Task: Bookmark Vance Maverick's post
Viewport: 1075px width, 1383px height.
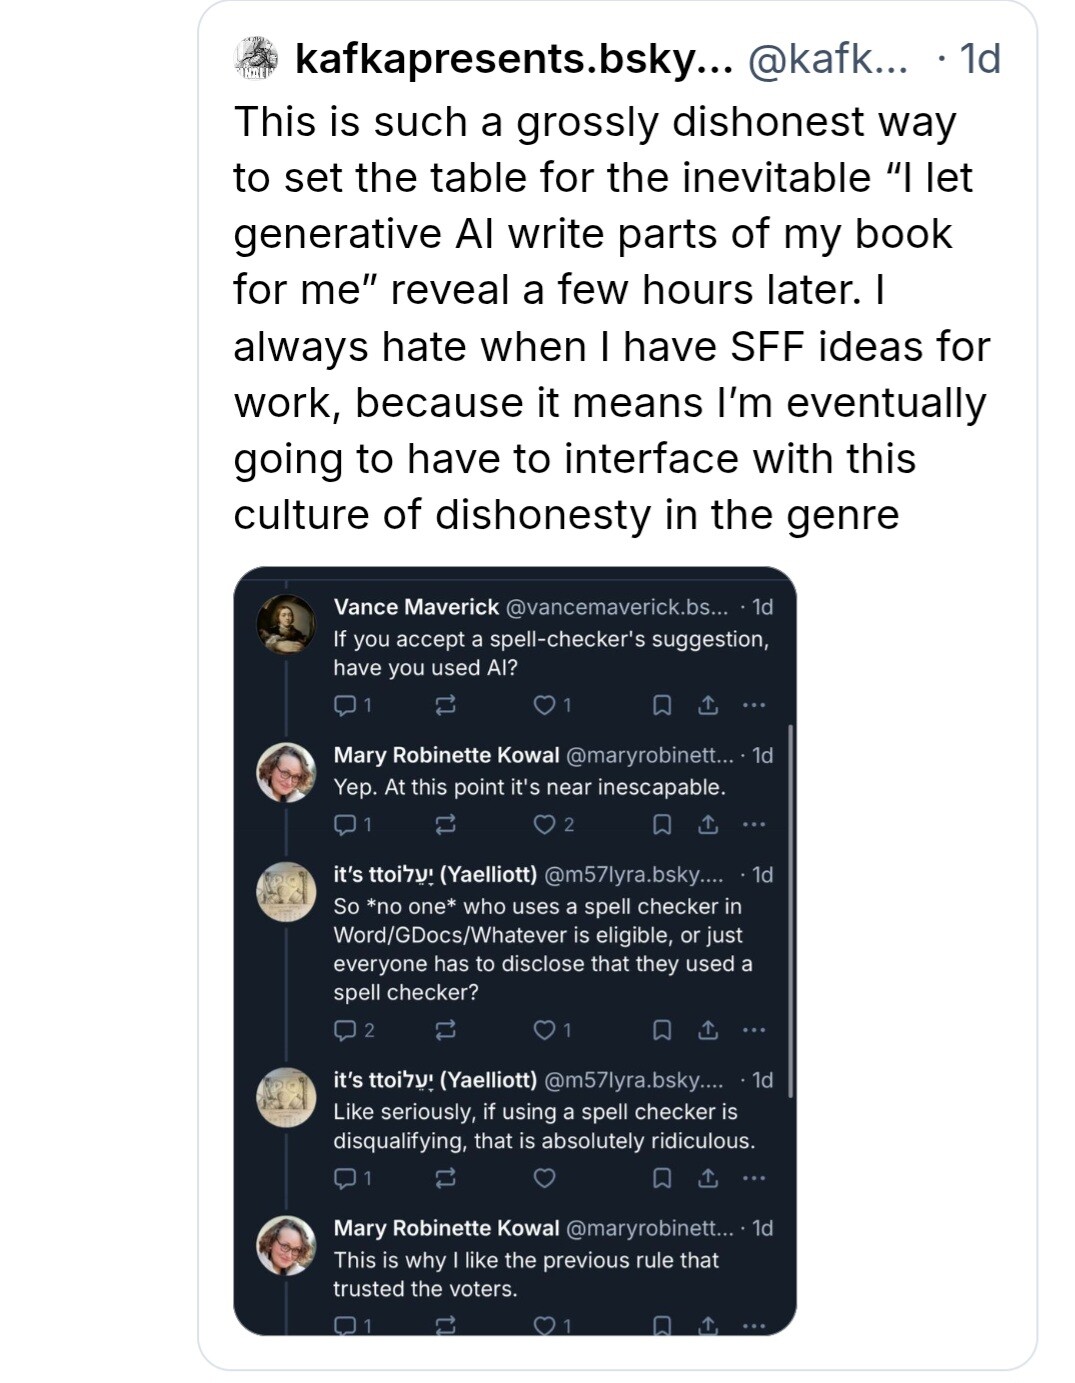Action: pyautogui.click(x=661, y=706)
